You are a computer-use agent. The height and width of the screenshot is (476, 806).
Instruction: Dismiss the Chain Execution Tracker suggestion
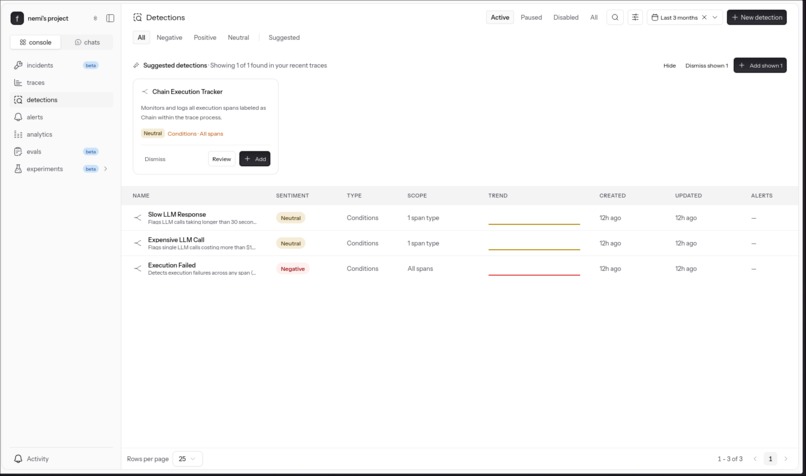pyautogui.click(x=155, y=159)
